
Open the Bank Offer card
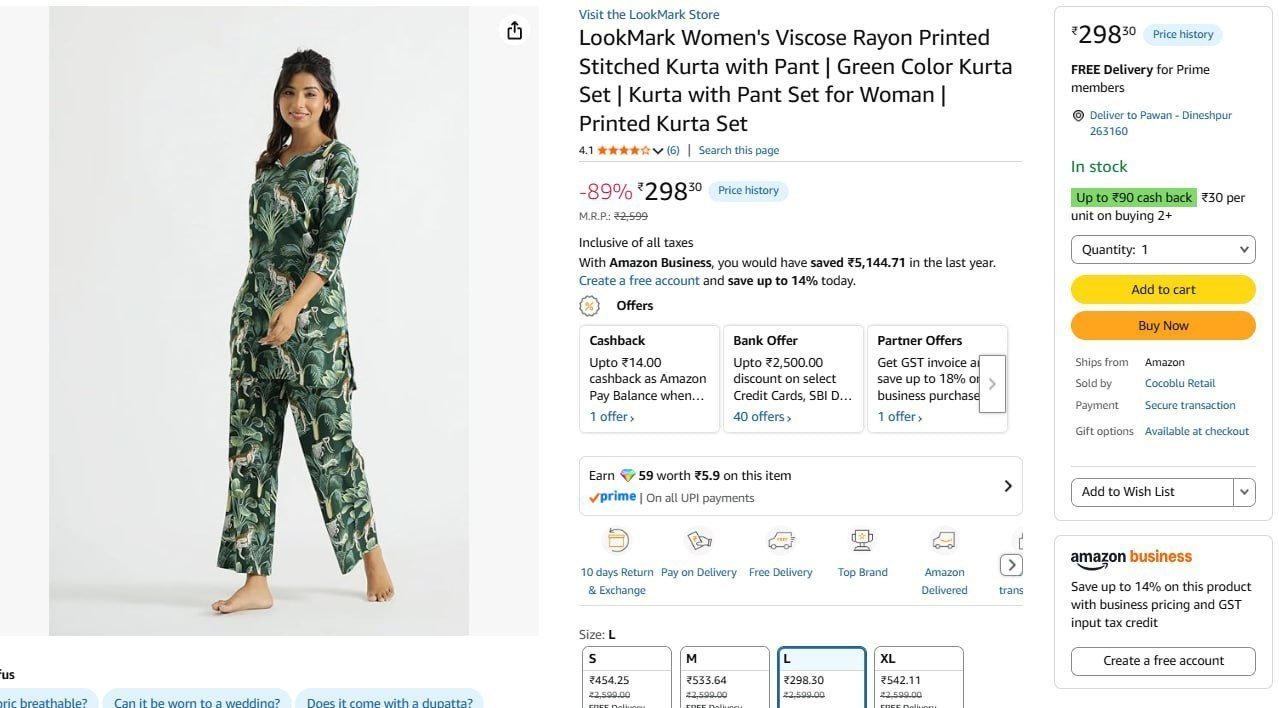(793, 379)
